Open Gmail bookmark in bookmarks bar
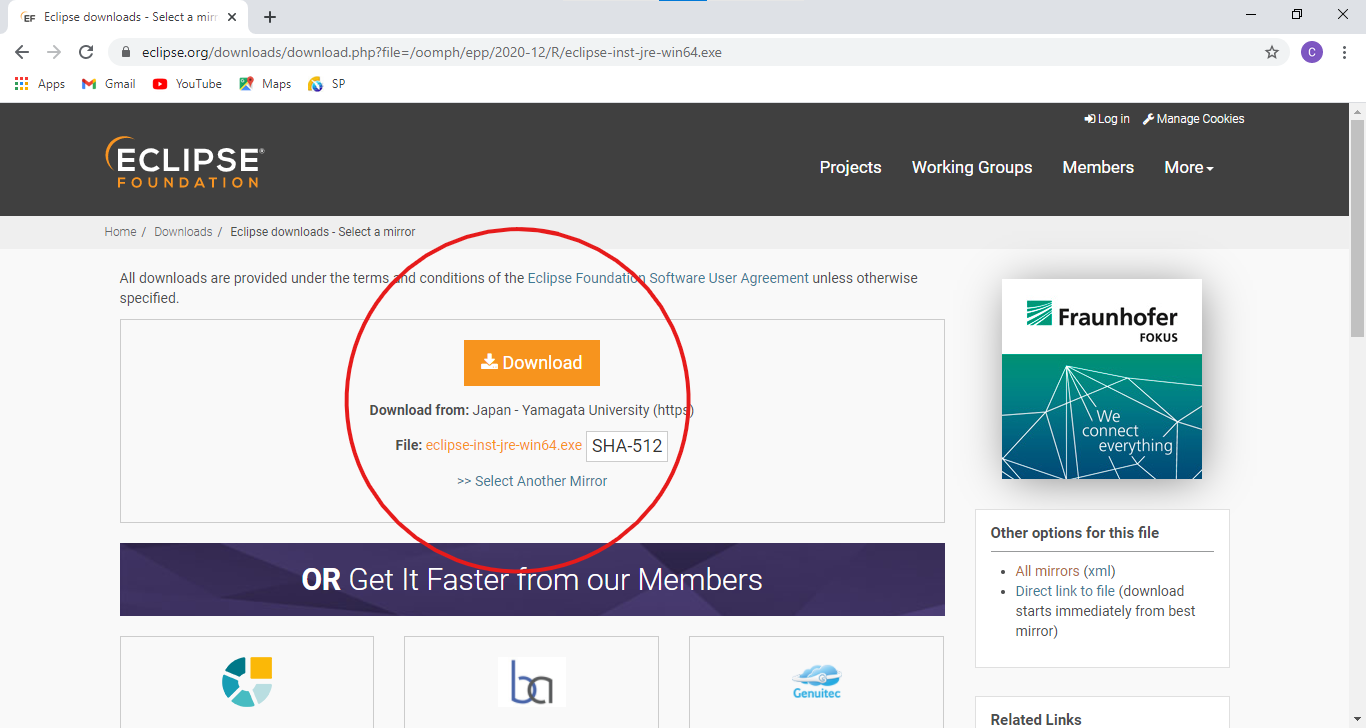1366x728 pixels. click(109, 84)
